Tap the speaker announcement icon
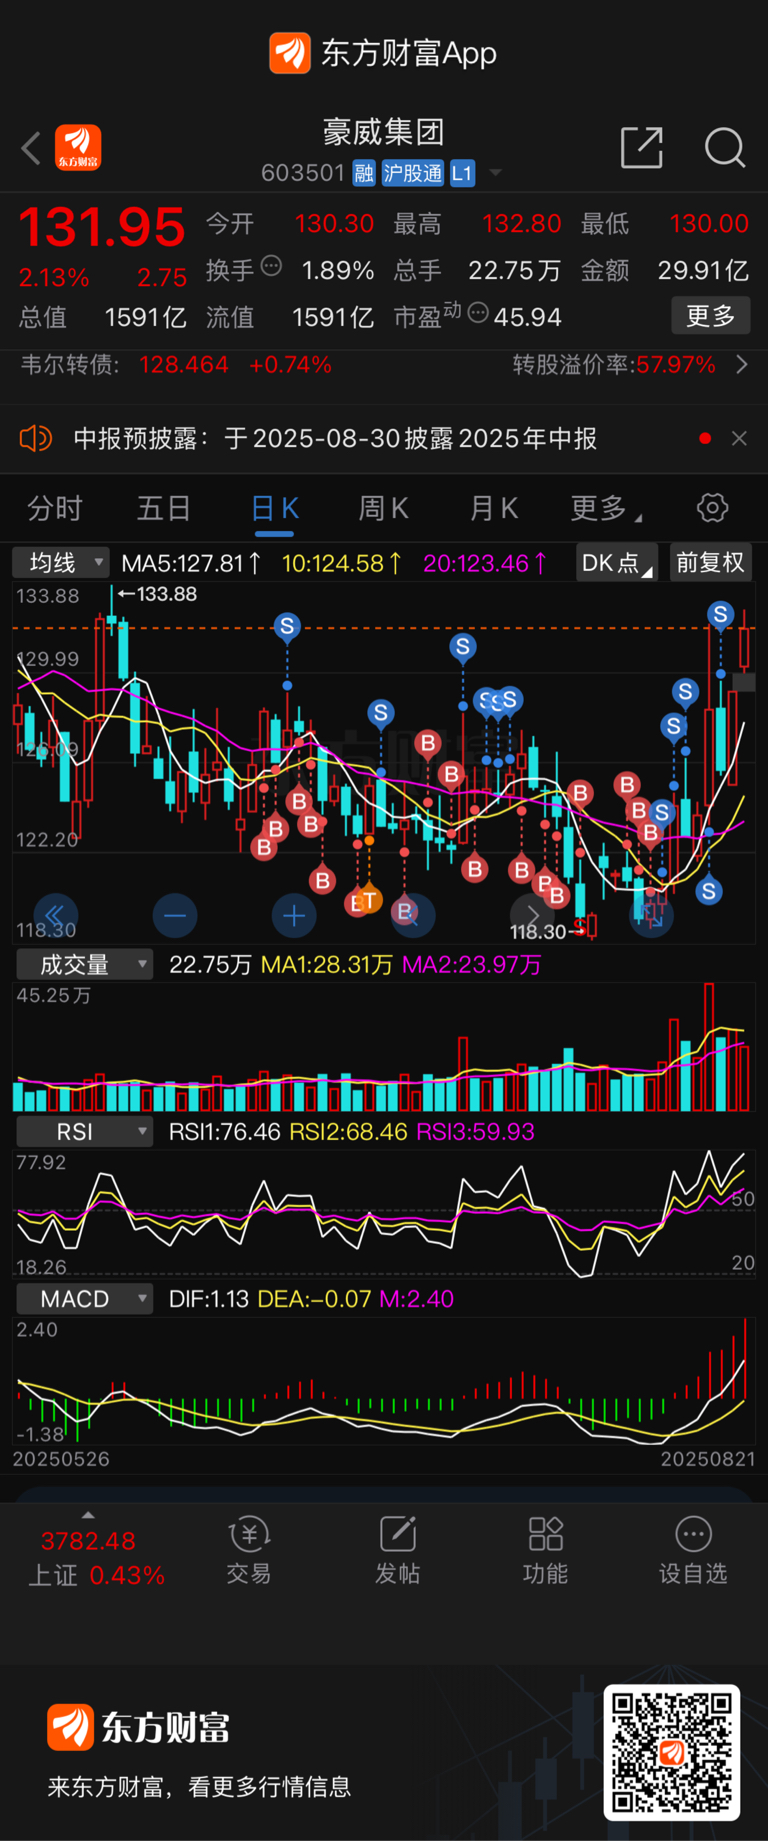The width and height of the screenshot is (769, 1841). [36, 438]
